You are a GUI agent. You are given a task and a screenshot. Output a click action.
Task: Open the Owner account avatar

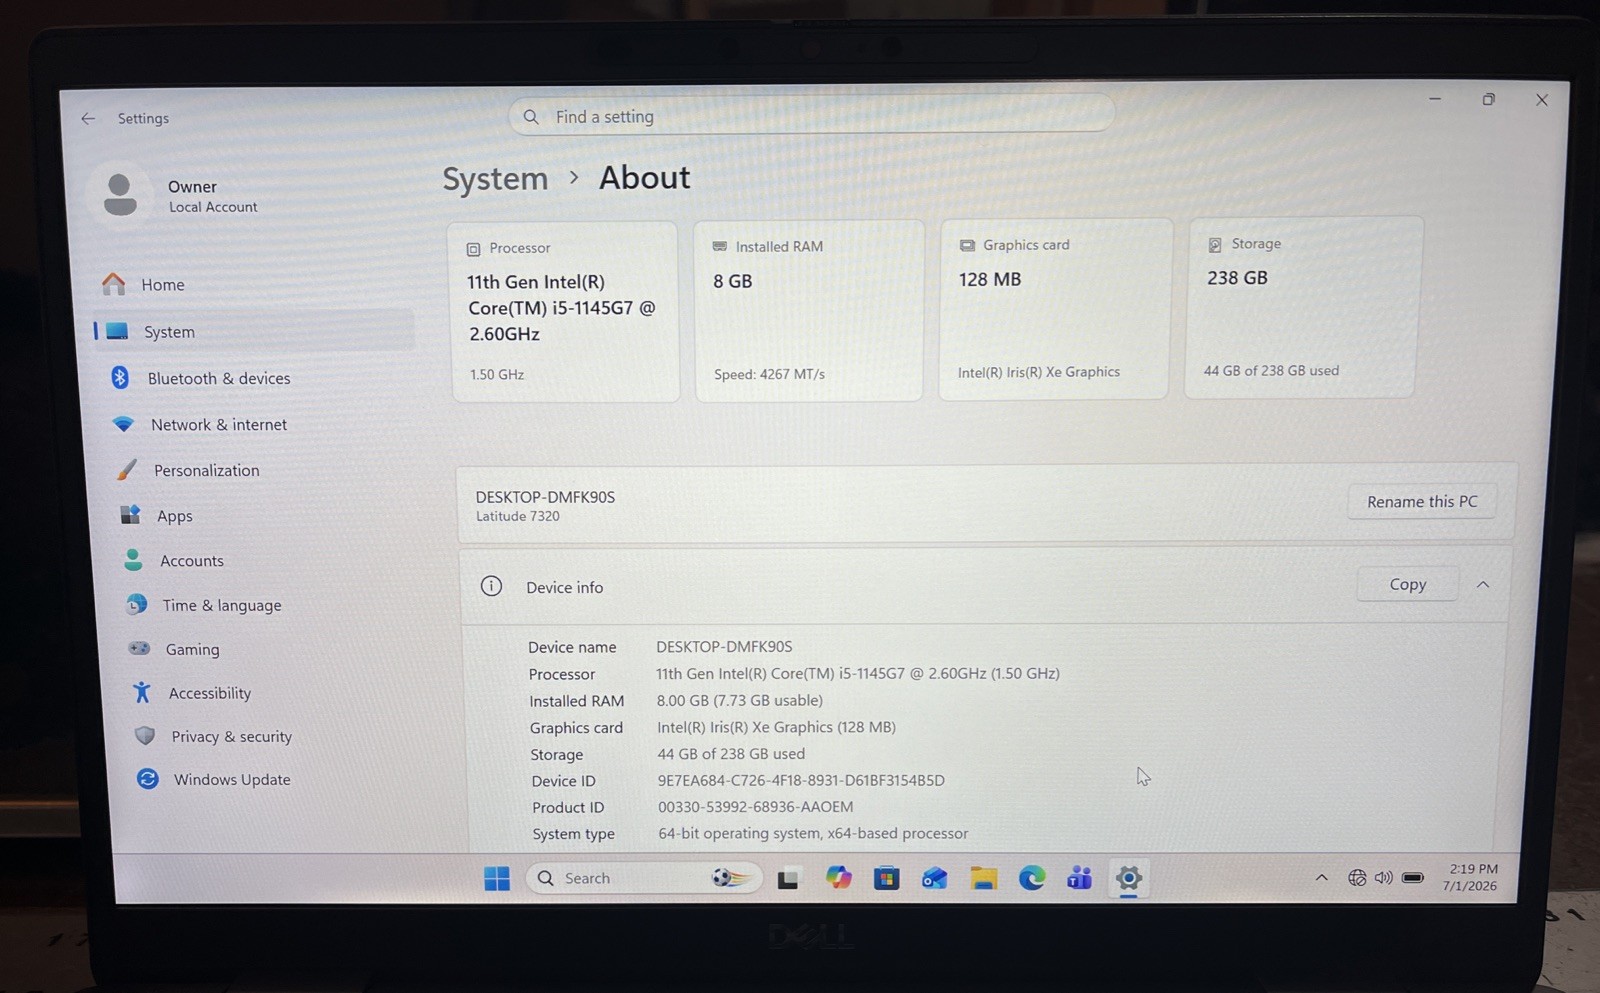coord(120,194)
